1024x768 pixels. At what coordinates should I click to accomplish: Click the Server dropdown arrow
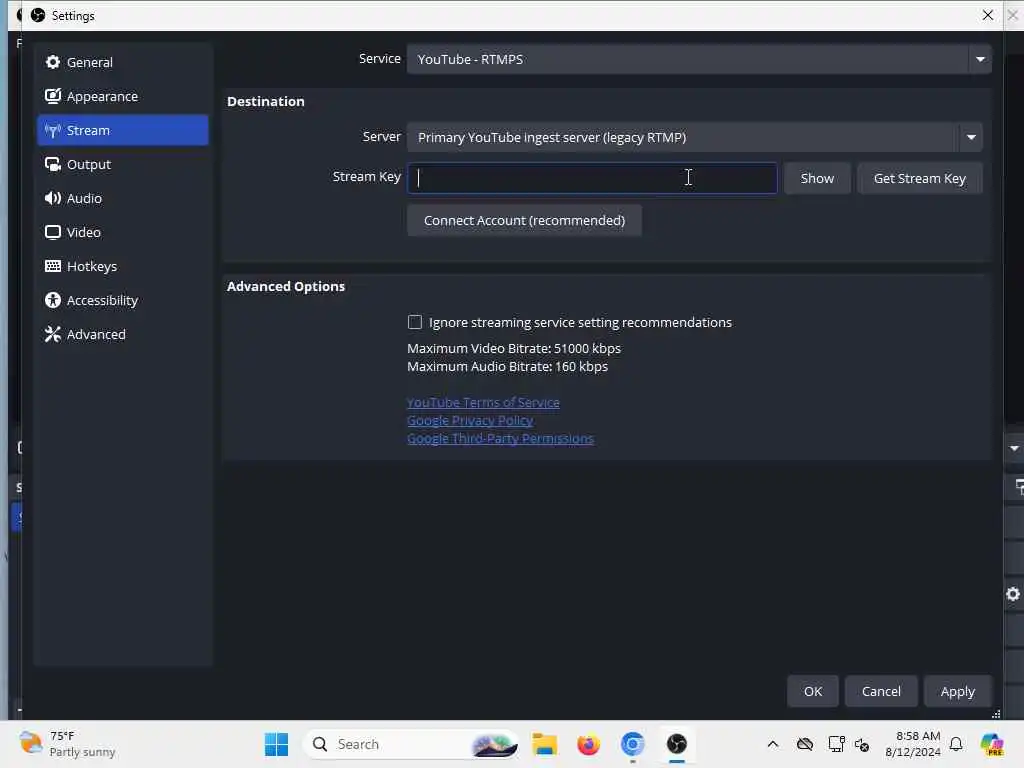coord(971,137)
